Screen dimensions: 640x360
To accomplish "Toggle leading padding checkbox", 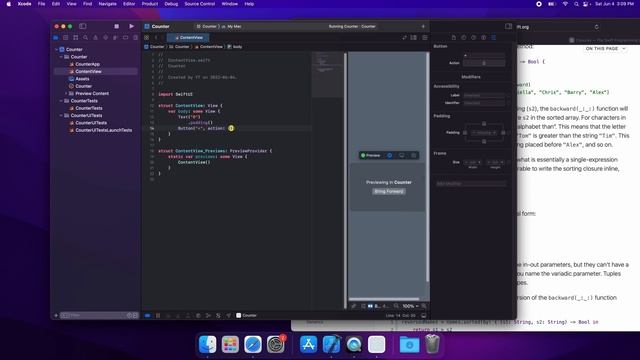I will pos(465,133).
